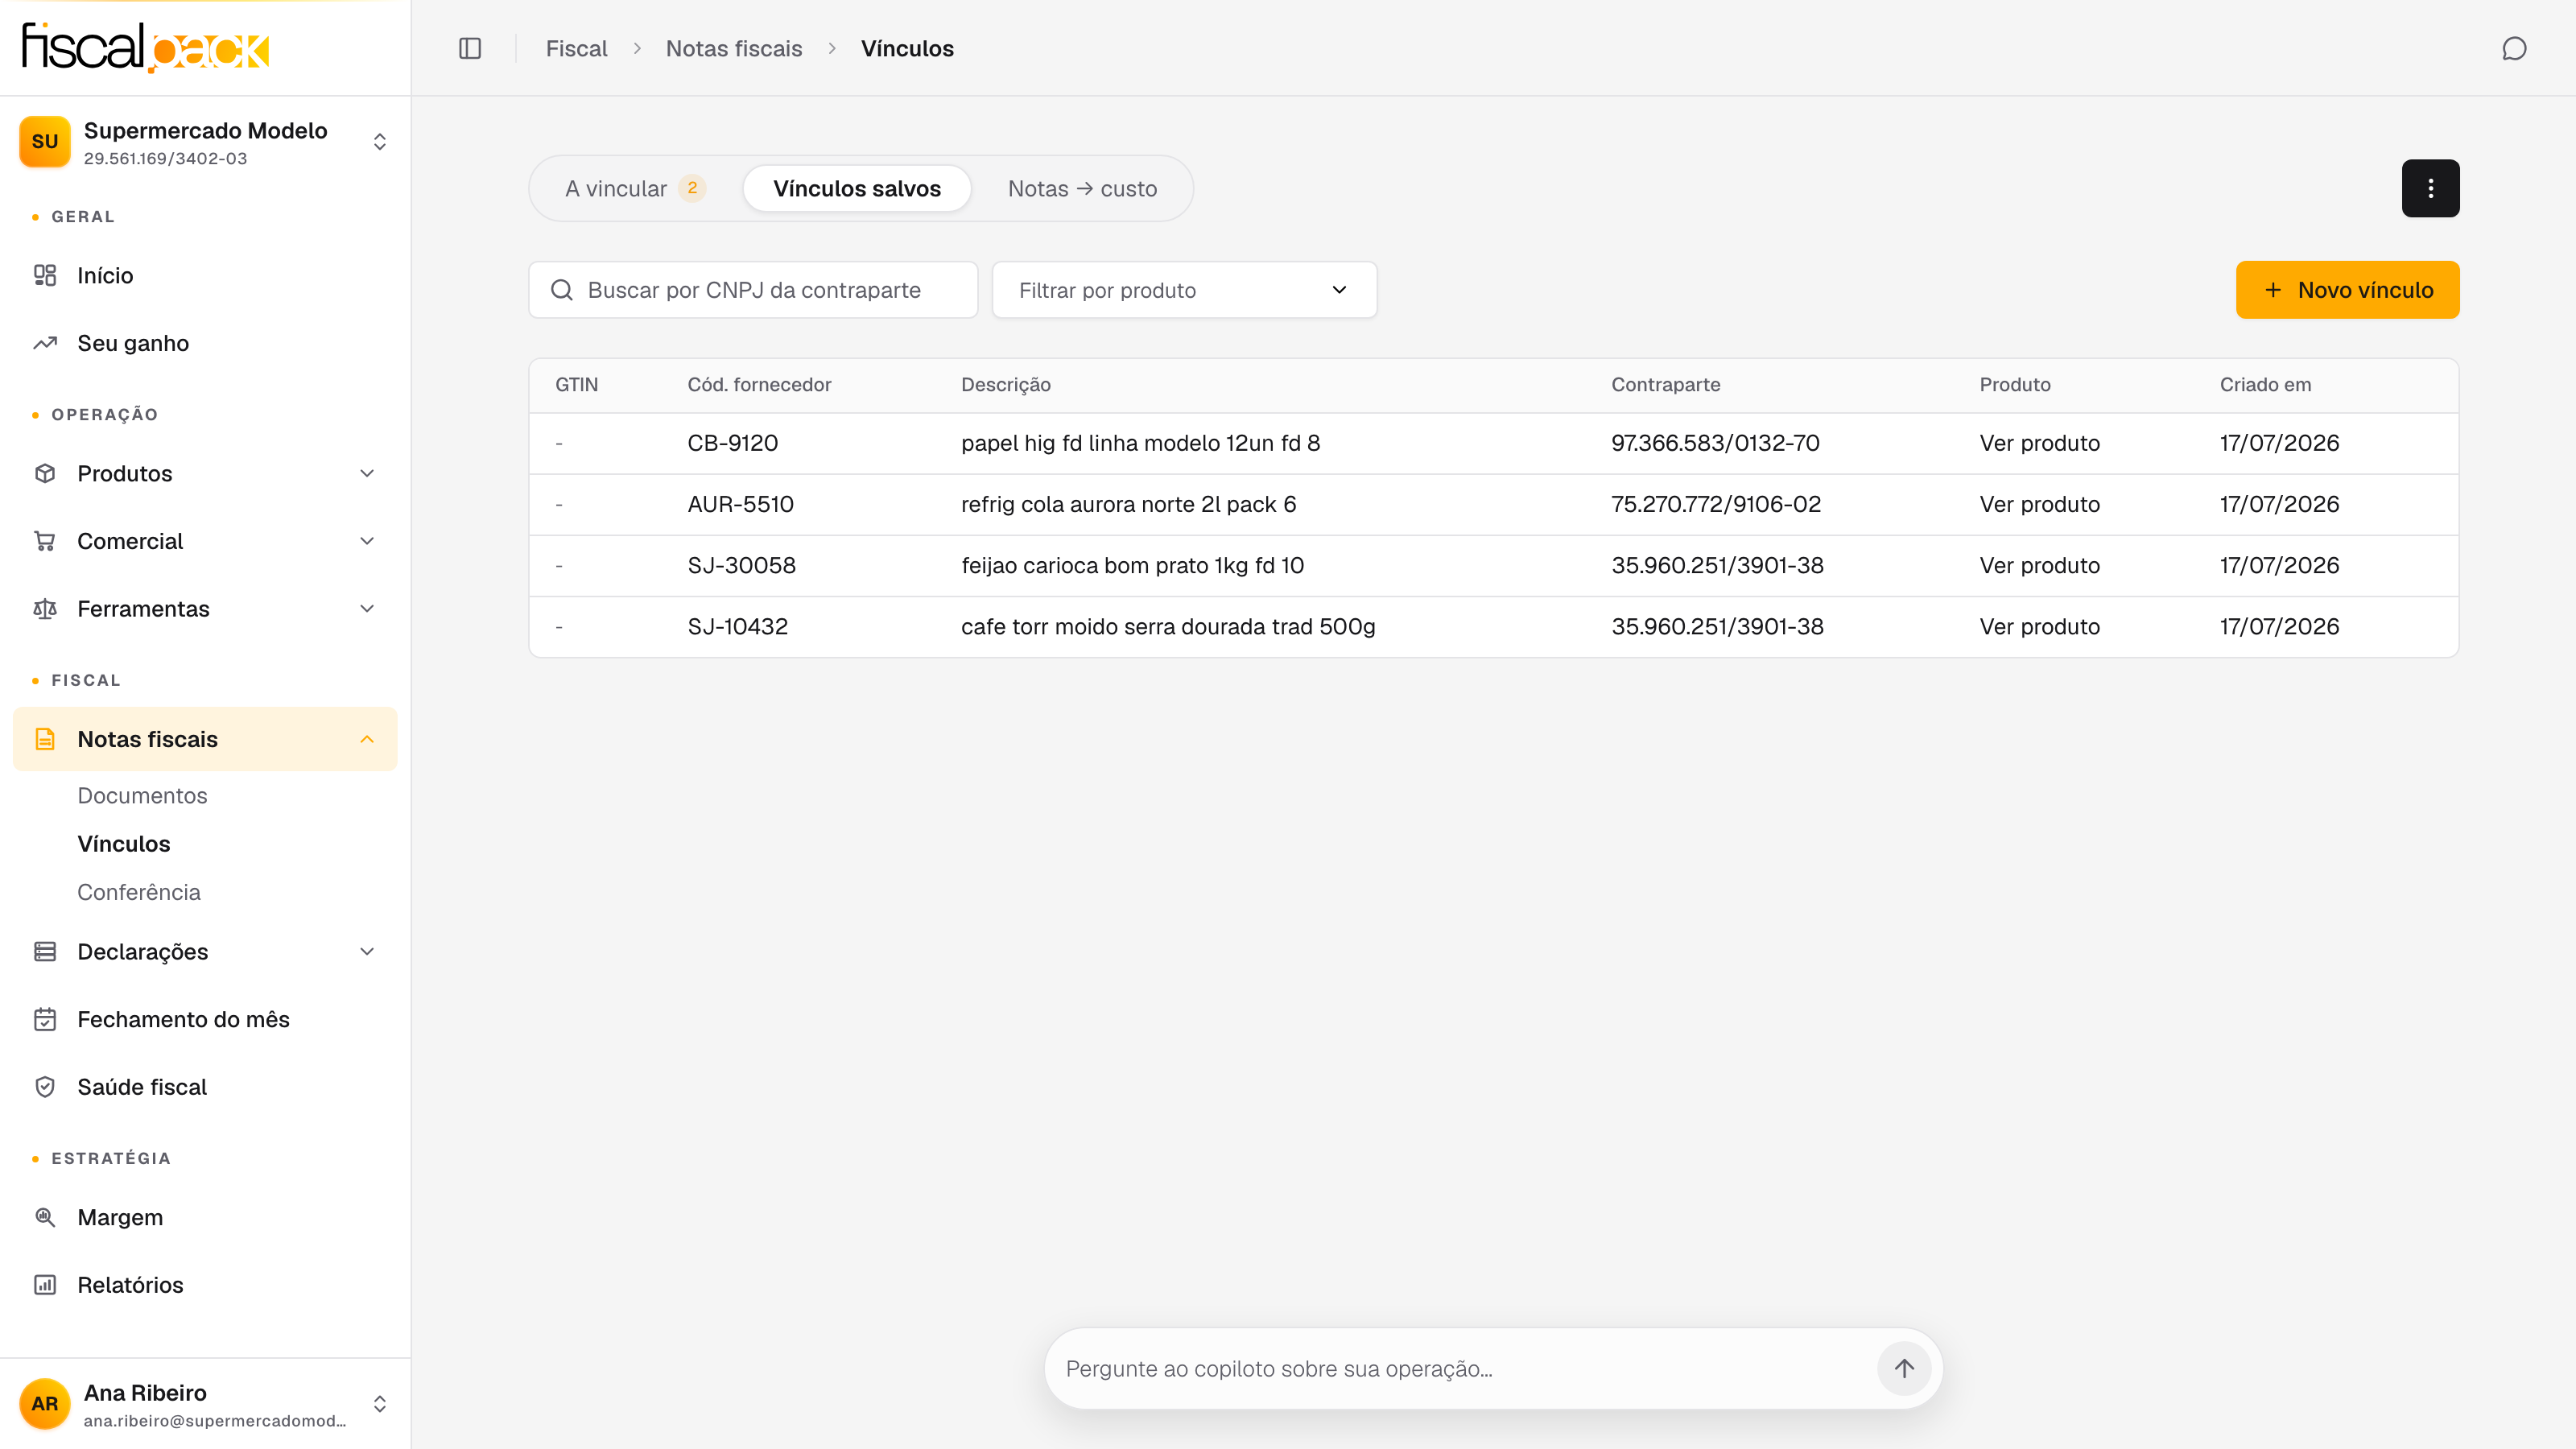Click the Novo vínculo button
Viewport: 2576px width, 1449px height.
pos(2347,290)
